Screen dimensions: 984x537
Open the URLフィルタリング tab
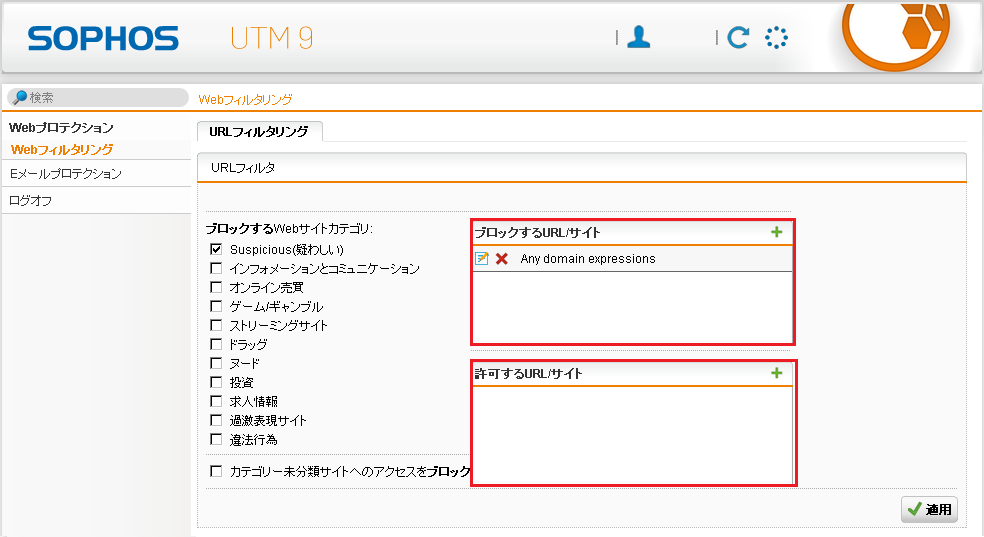click(x=259, y=132)
